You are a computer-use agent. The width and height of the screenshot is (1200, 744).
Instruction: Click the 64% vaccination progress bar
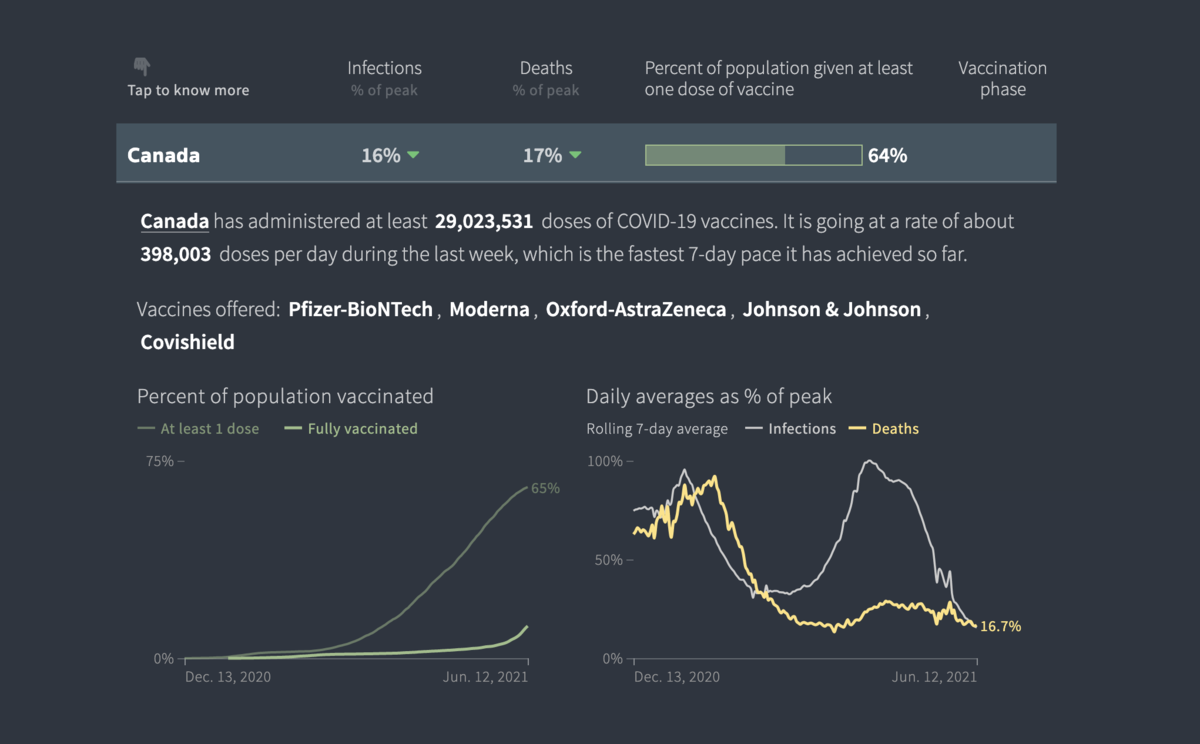[x=753, y=155]
